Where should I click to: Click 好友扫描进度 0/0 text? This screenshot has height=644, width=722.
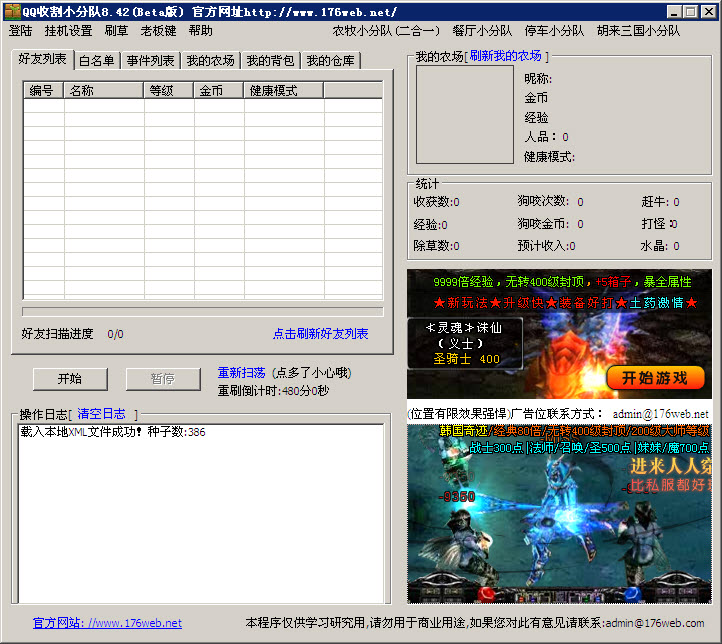(x=72, y=334)
